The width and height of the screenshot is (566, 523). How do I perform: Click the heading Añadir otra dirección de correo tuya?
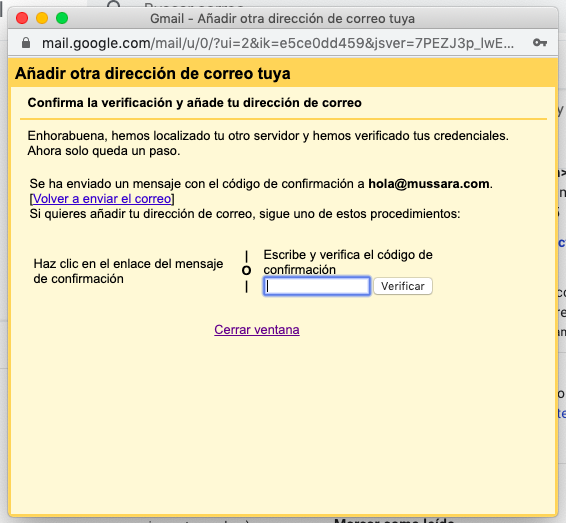153,74
